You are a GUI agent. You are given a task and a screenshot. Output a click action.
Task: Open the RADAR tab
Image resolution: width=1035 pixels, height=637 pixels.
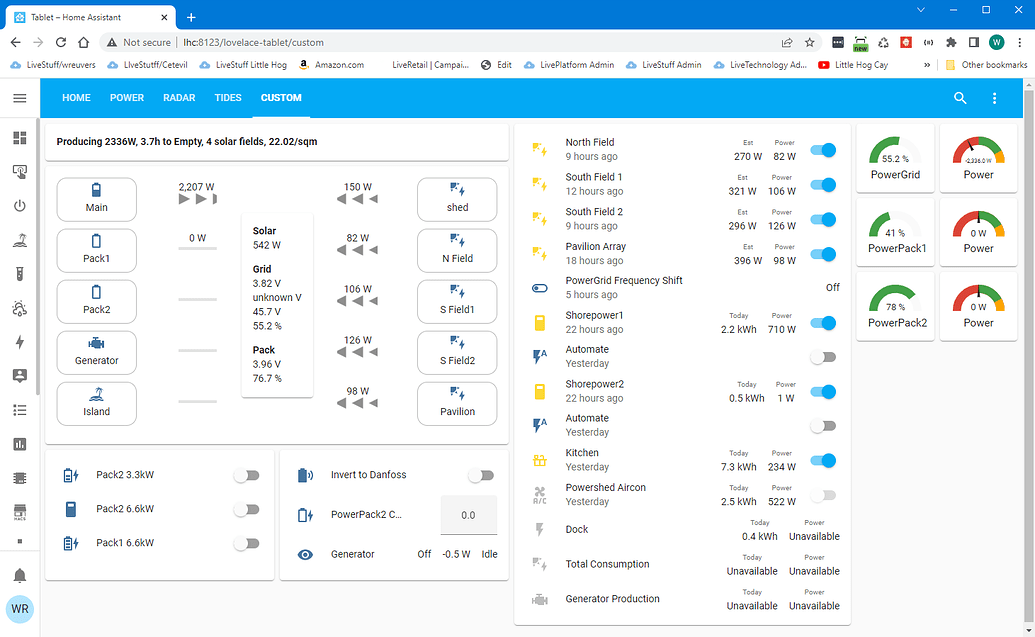tap(179, 98)
